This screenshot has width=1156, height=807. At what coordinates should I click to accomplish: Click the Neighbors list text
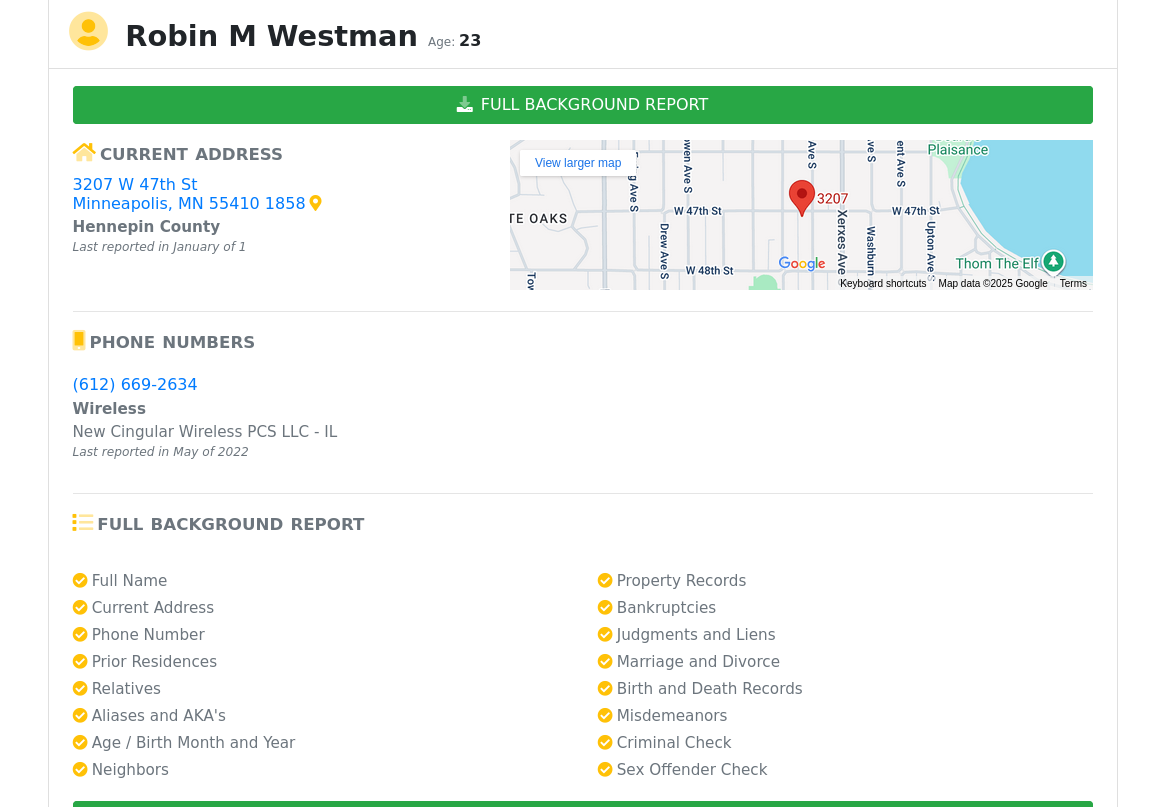(x=130, y=769)
